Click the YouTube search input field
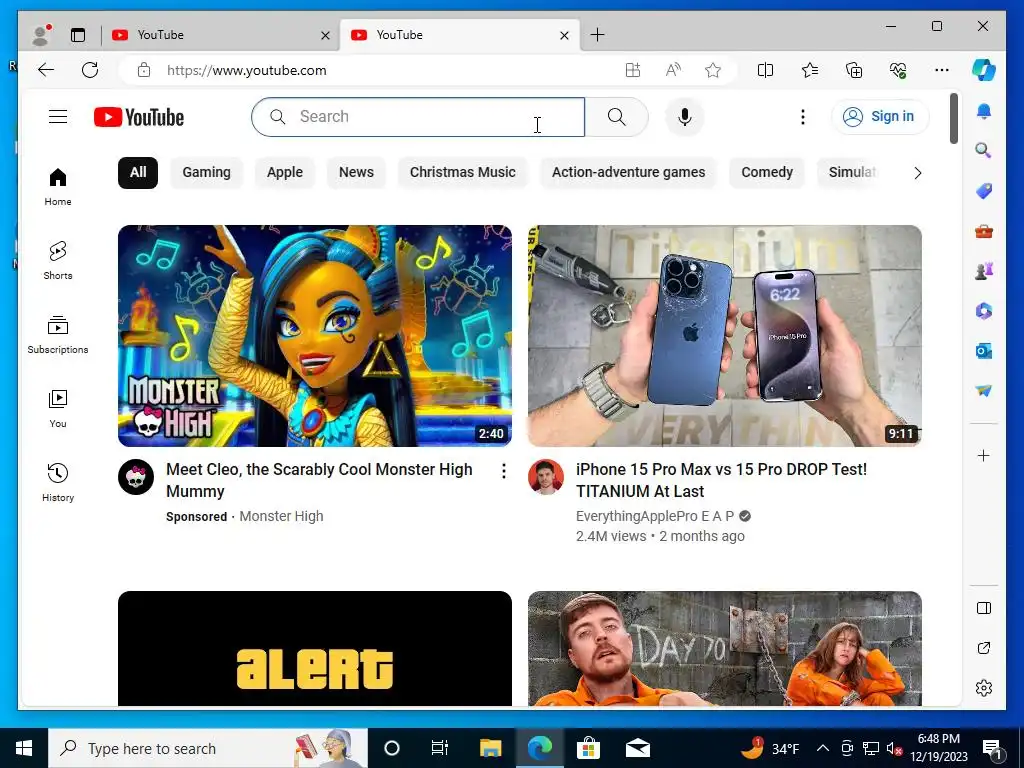The height and width of the screenshot is (768, 1024). 418,117
